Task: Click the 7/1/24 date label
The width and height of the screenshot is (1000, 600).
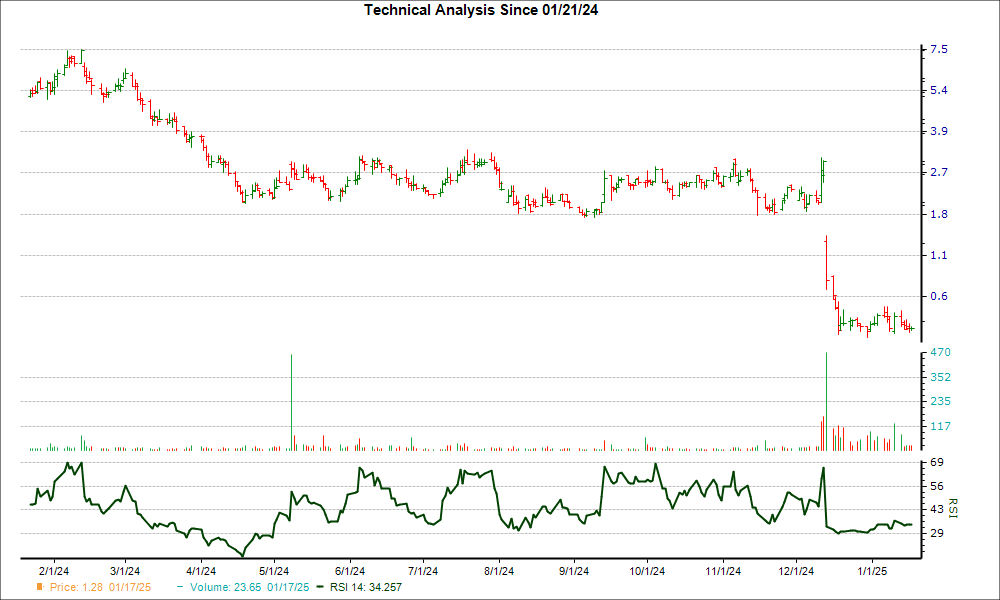Action: click(x=423, y=571)
